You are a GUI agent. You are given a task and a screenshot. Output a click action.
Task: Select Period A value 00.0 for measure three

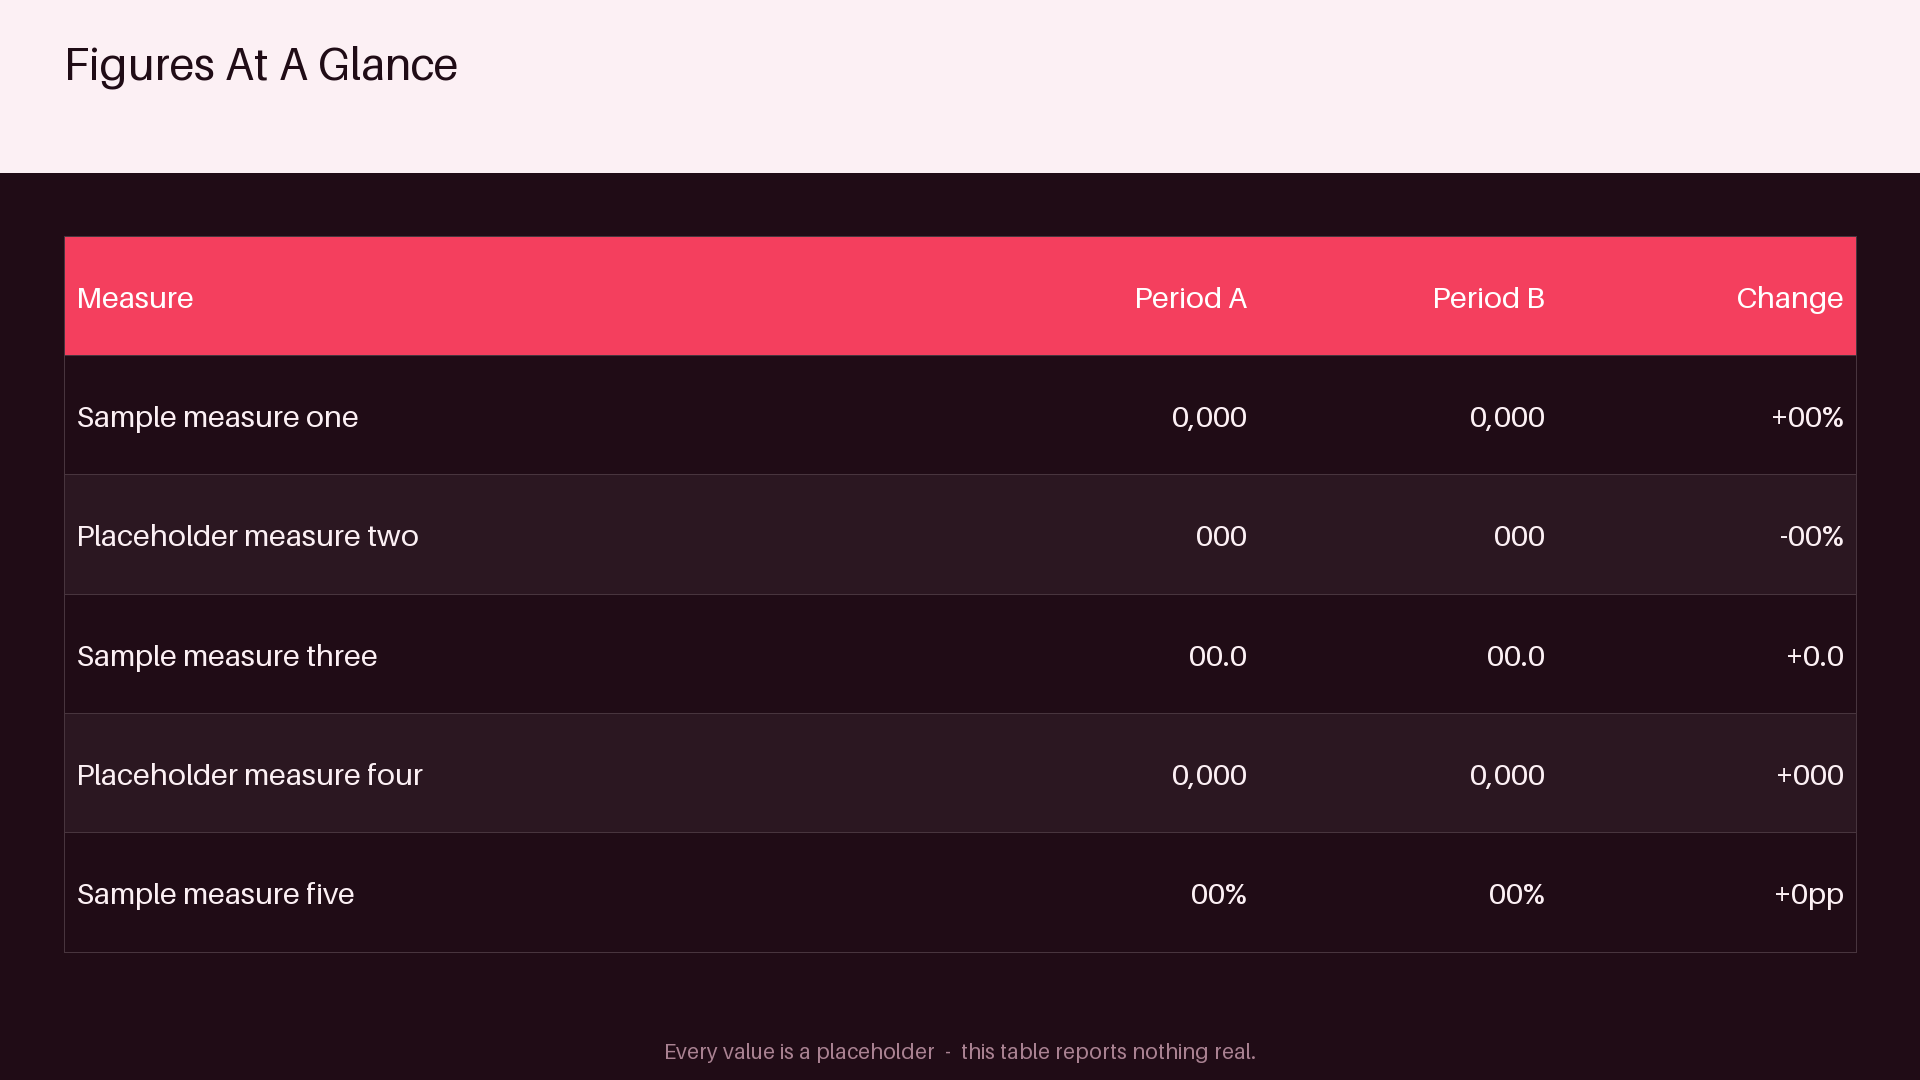(1217, 656)
